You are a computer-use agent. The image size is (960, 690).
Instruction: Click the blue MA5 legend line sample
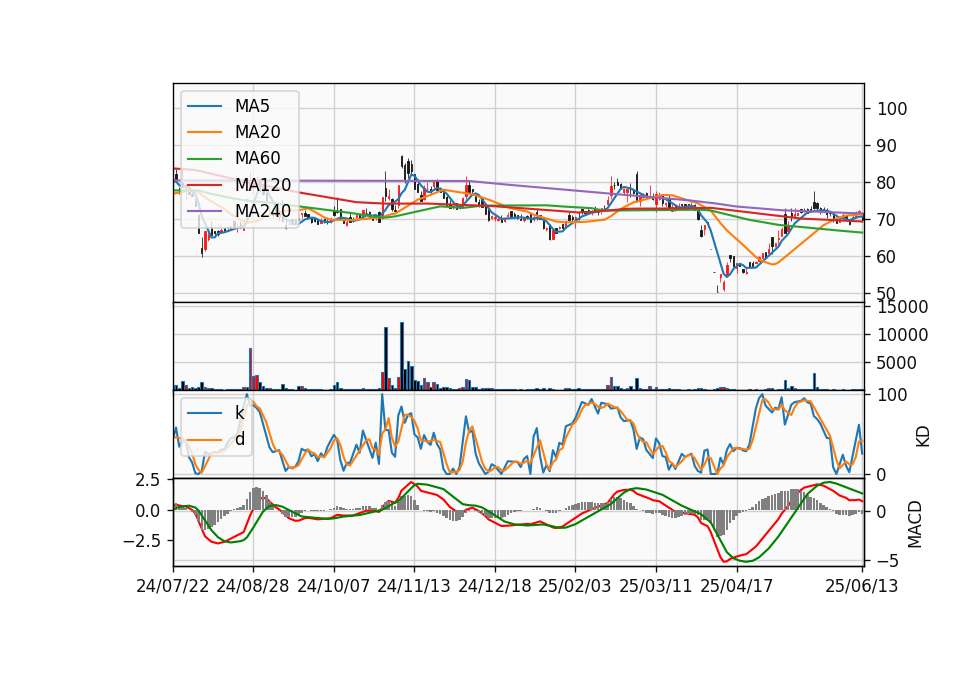204,107
